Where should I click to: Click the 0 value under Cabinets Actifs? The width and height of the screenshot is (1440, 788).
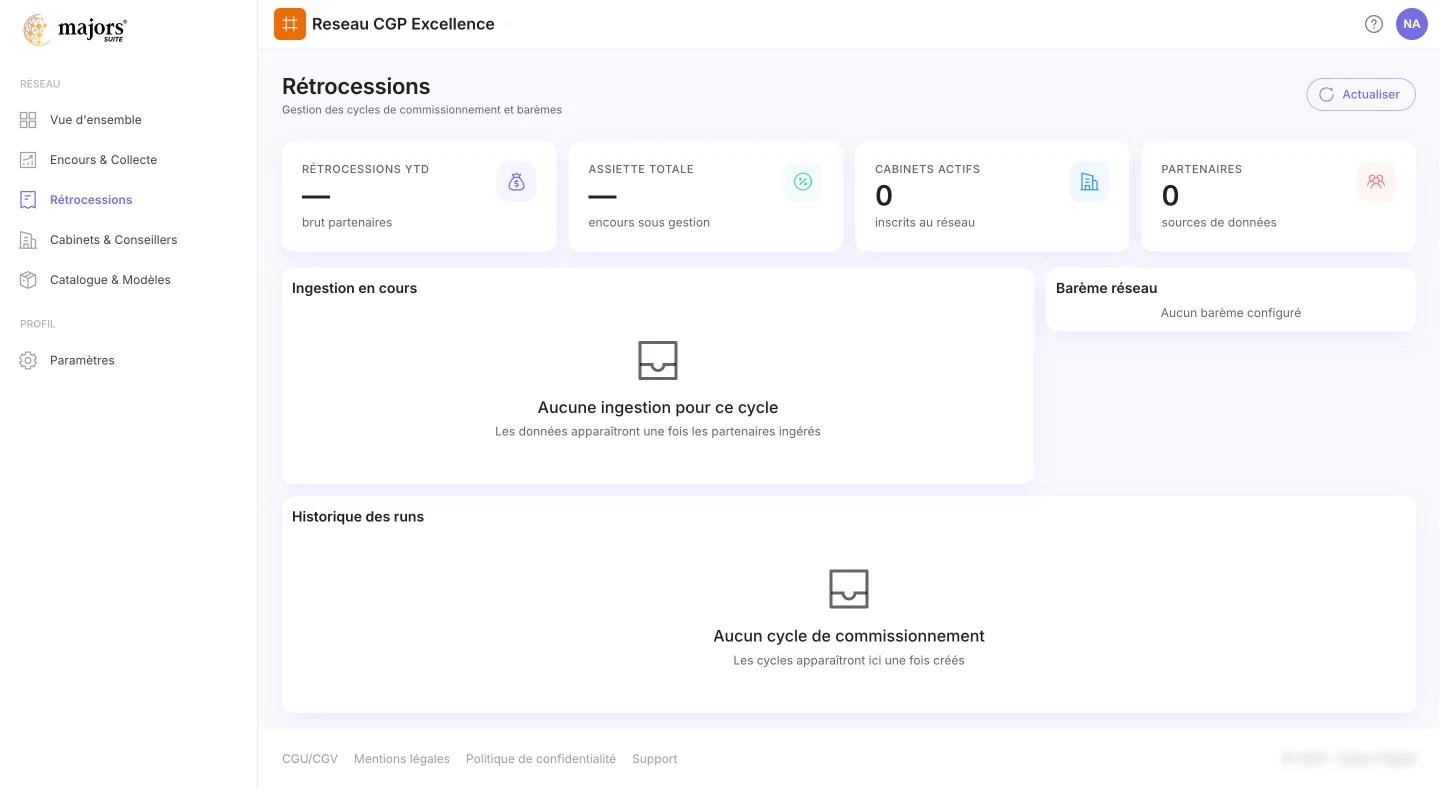tap(884, 196)
